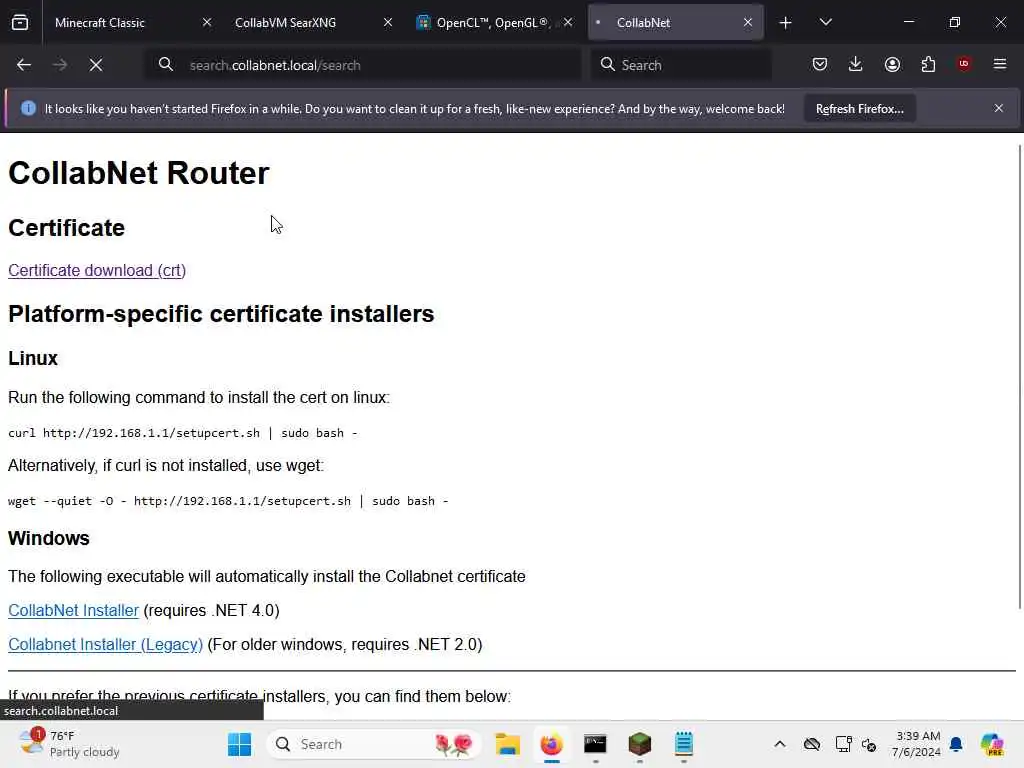
Task: Click the taskbar Search box
Action: click(x=374, y=744)
